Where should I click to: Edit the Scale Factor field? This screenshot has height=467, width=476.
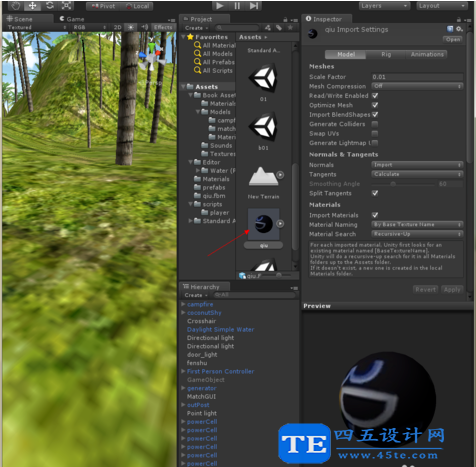(417, 77)
